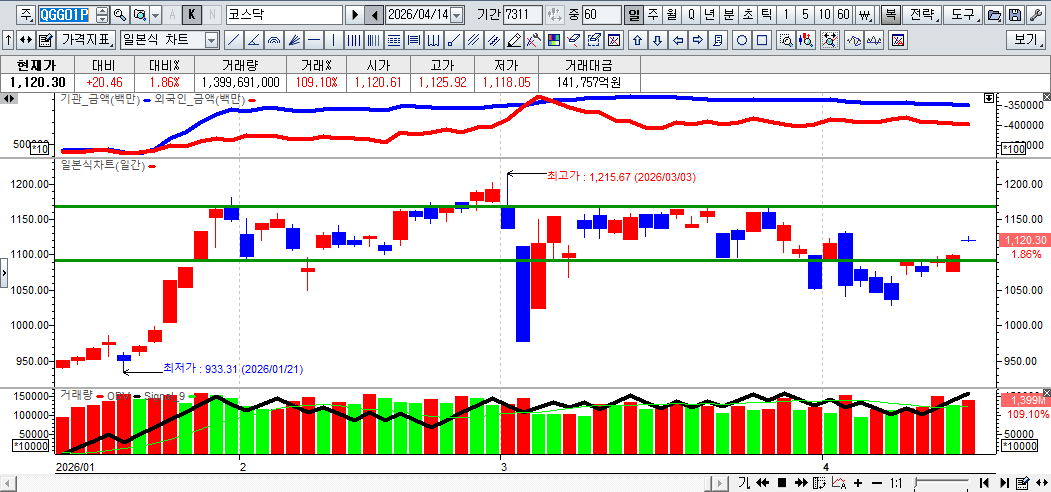Screen dimensions: 1051x492
Task: Click the 보기 view button
Action: coord(1025,40)
